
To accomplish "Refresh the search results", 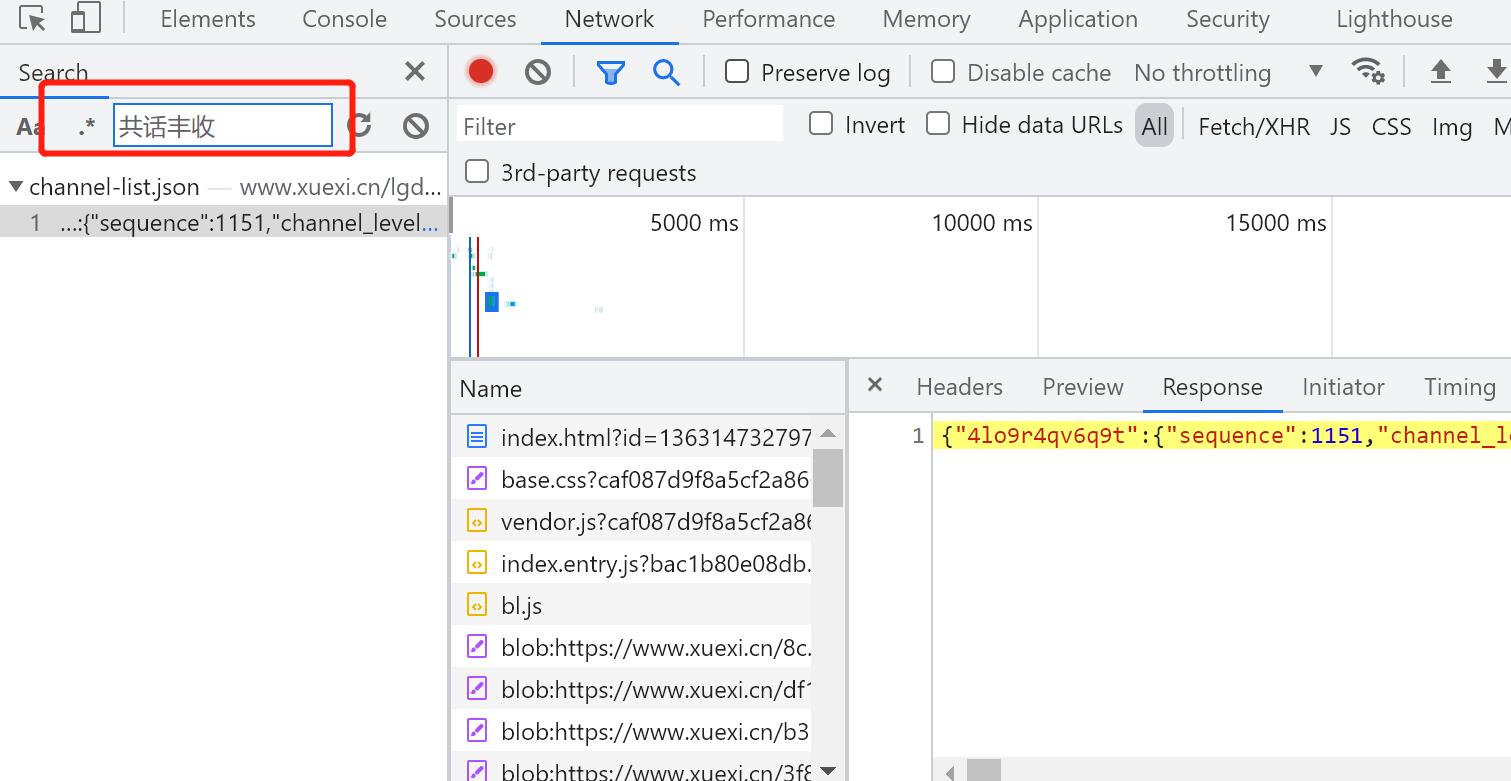I will point(360,125).
